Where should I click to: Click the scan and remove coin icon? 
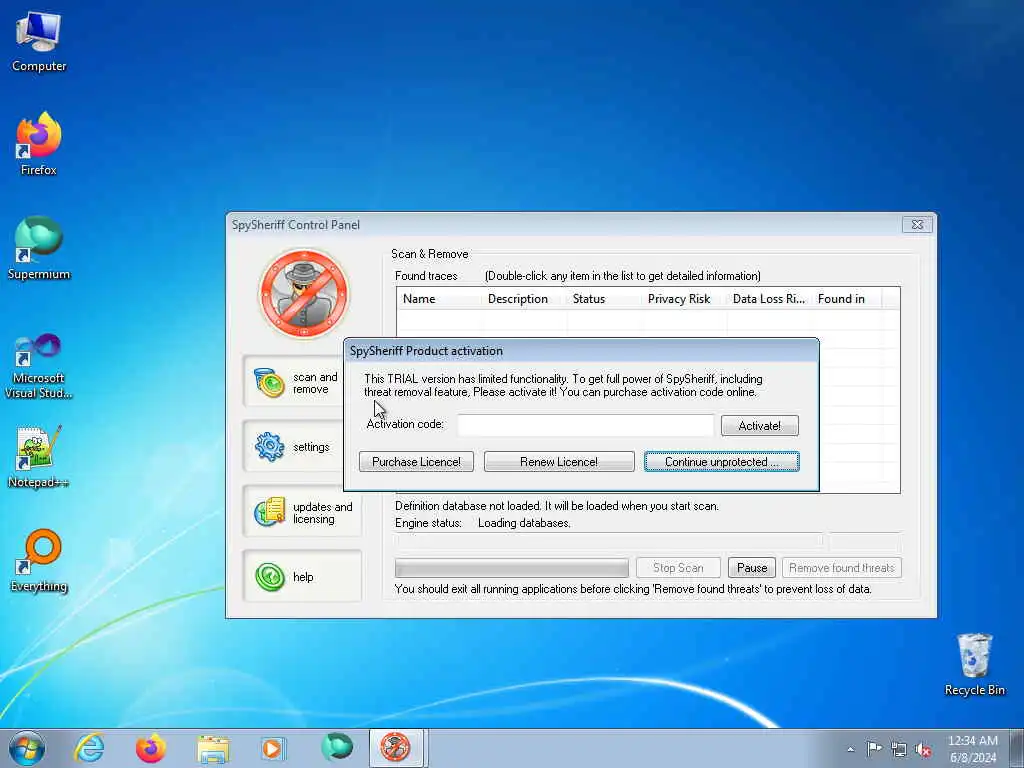269,383
